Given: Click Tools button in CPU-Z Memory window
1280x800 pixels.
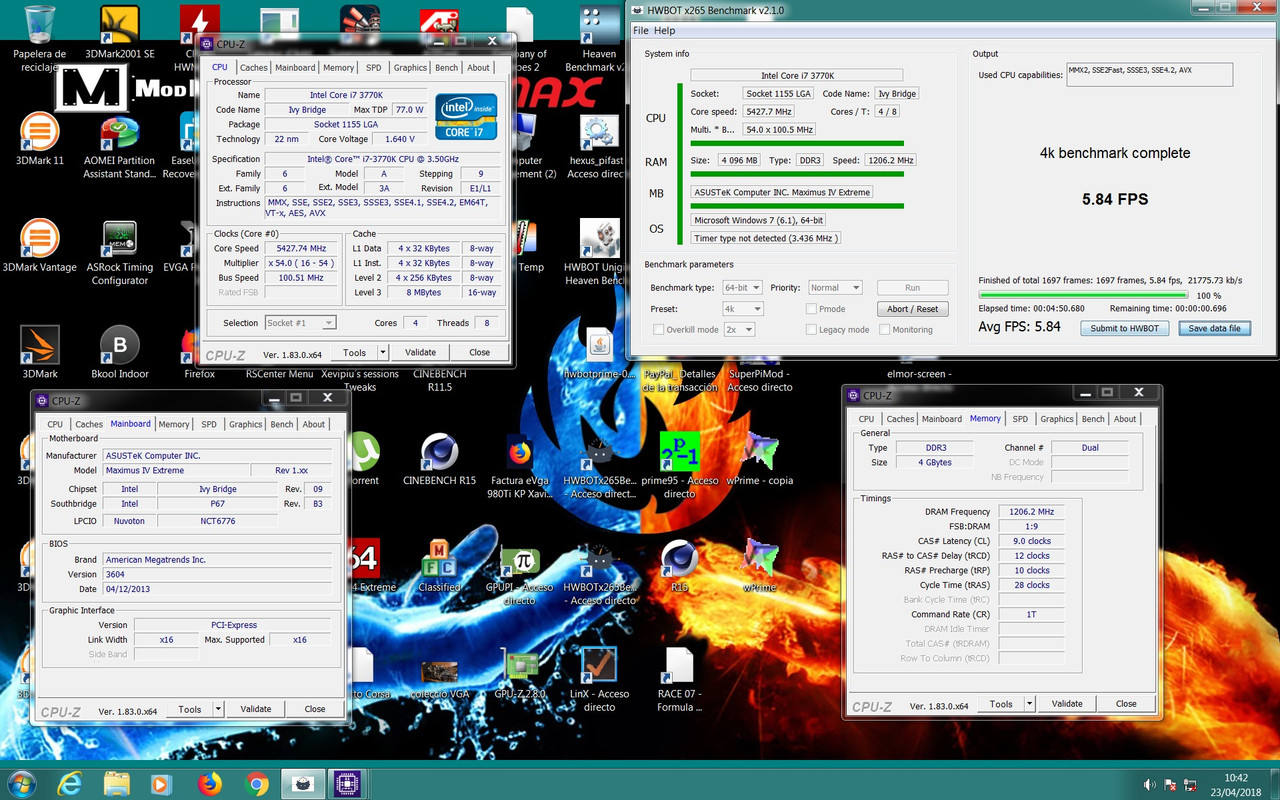Looking at the screenshot, I should 1001,703.
